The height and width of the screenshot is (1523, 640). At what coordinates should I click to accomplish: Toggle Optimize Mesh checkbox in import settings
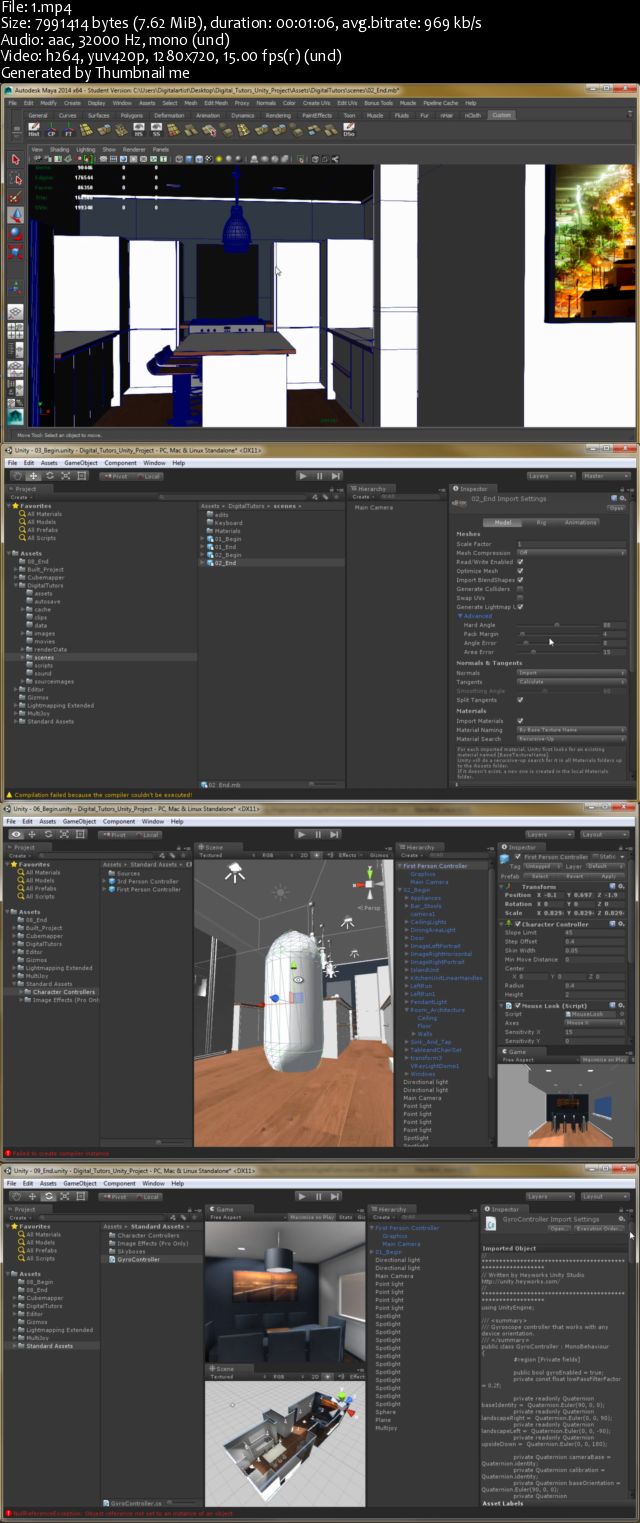click(520, 571)
